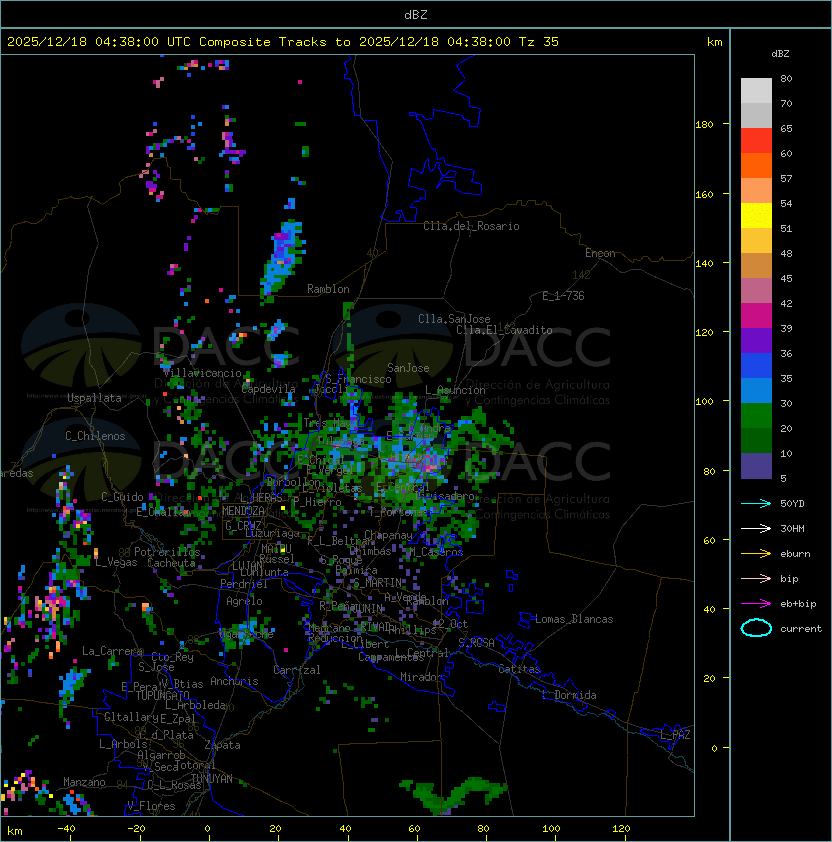Click the 'dBZ' title at window top
Viewport: 832px width, 842px height.
pyautogui.click(x=416, y=15)
